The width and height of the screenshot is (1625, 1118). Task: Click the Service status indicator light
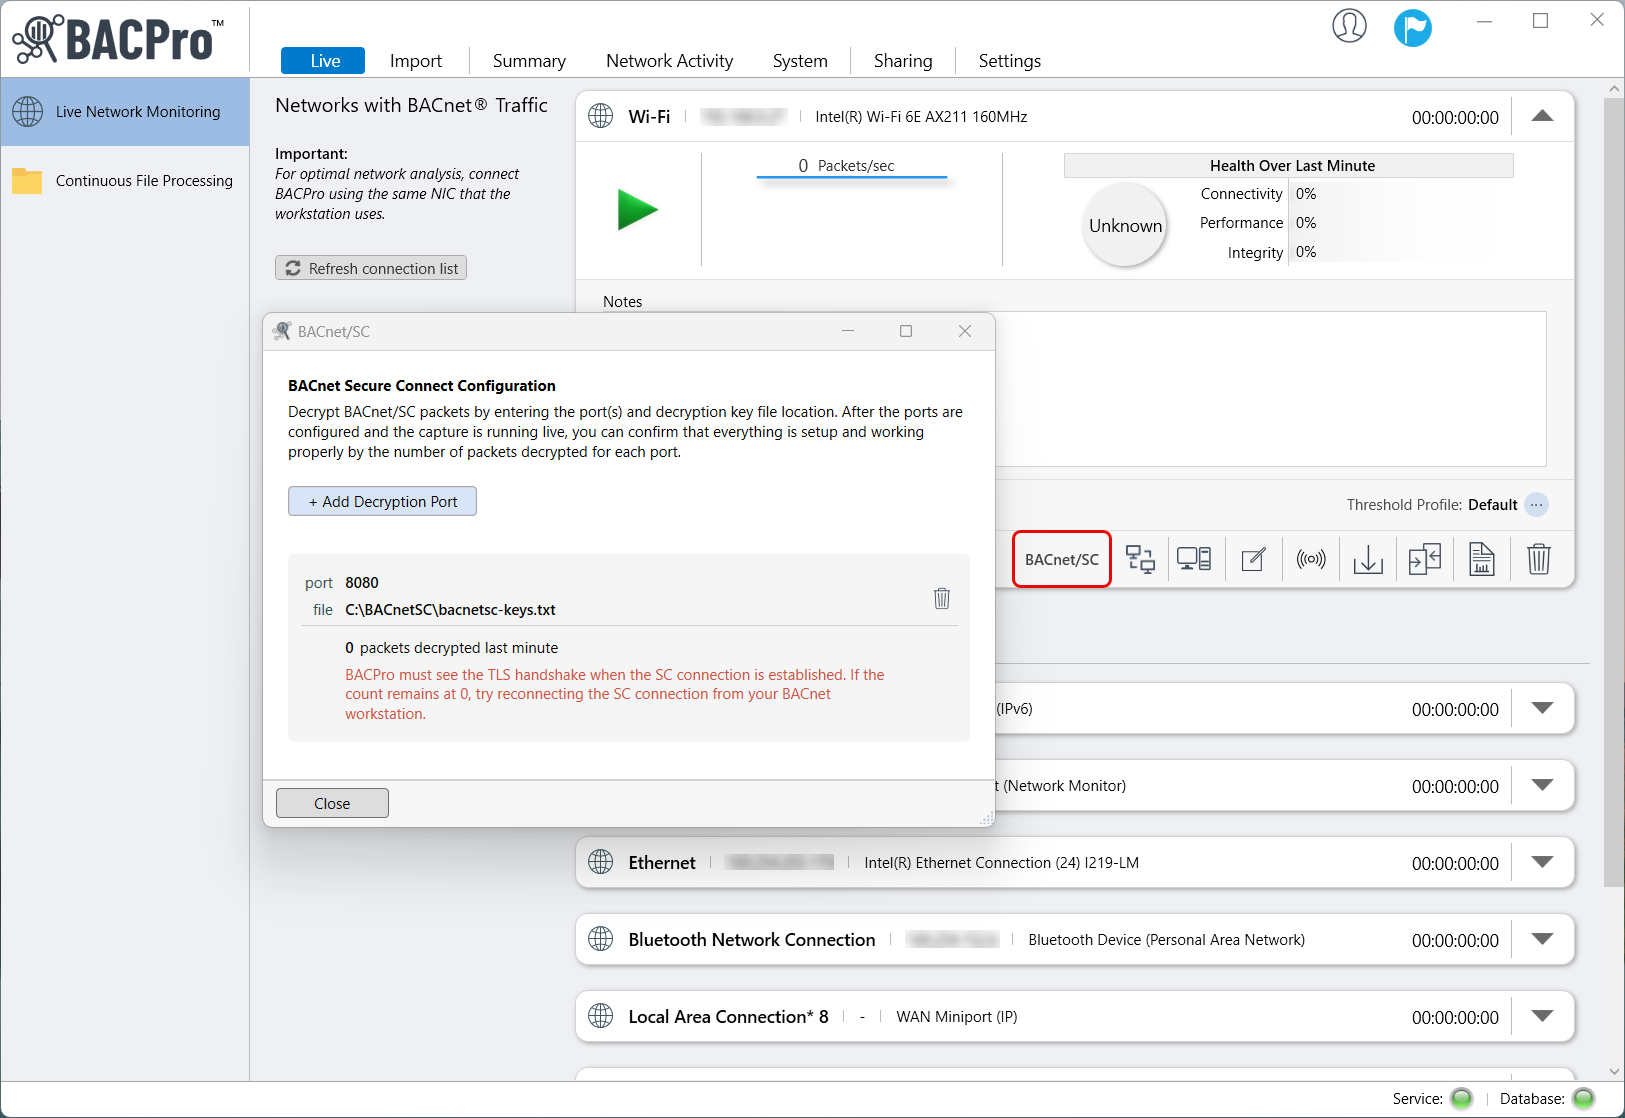point(1462,1099)
